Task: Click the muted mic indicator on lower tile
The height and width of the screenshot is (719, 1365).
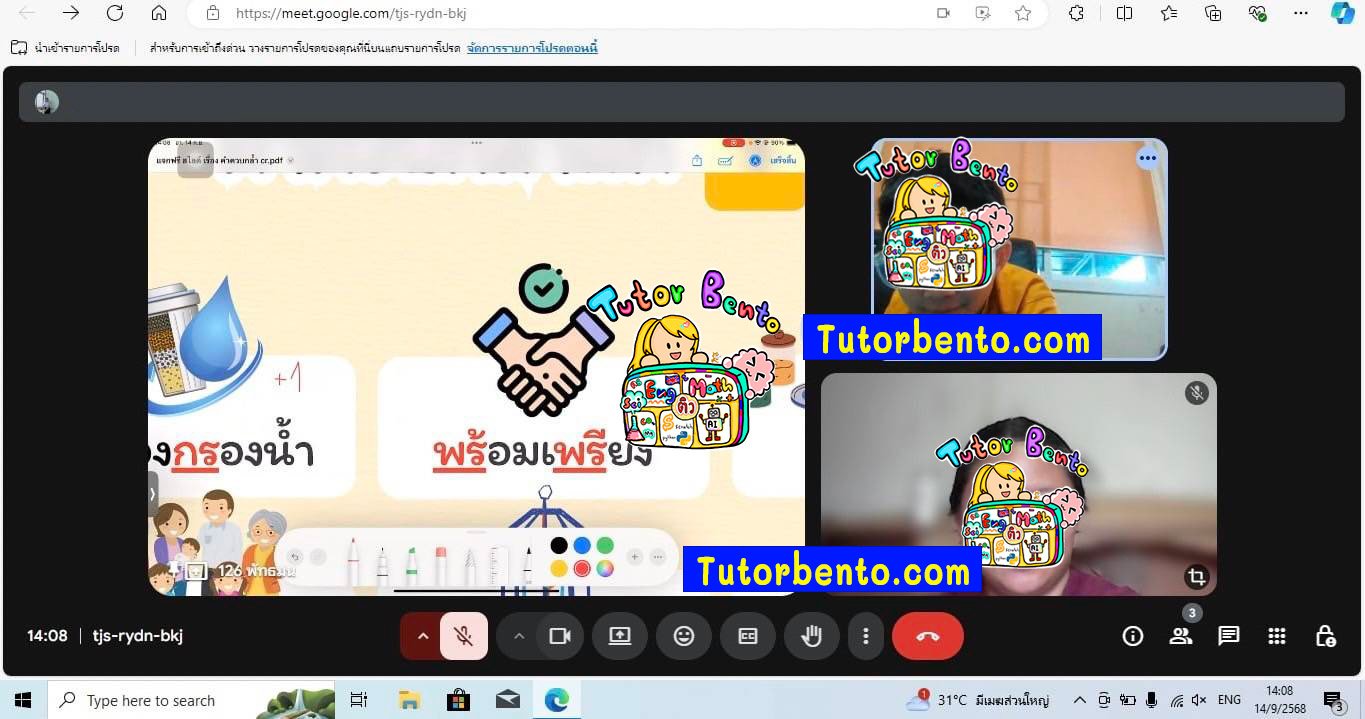Action: 1197,393
